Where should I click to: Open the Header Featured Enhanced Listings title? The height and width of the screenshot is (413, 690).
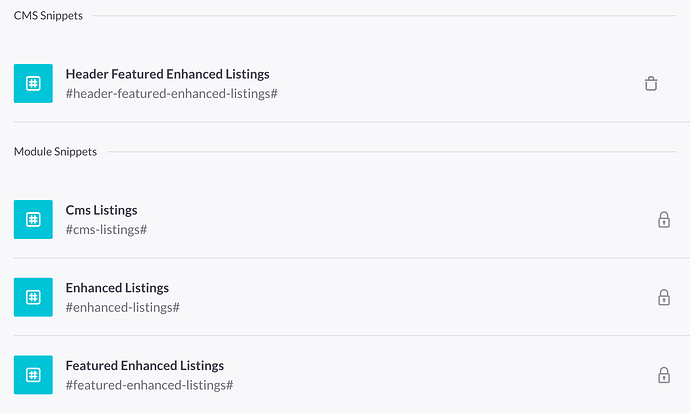pyautogui.click(x=167, y=74)
